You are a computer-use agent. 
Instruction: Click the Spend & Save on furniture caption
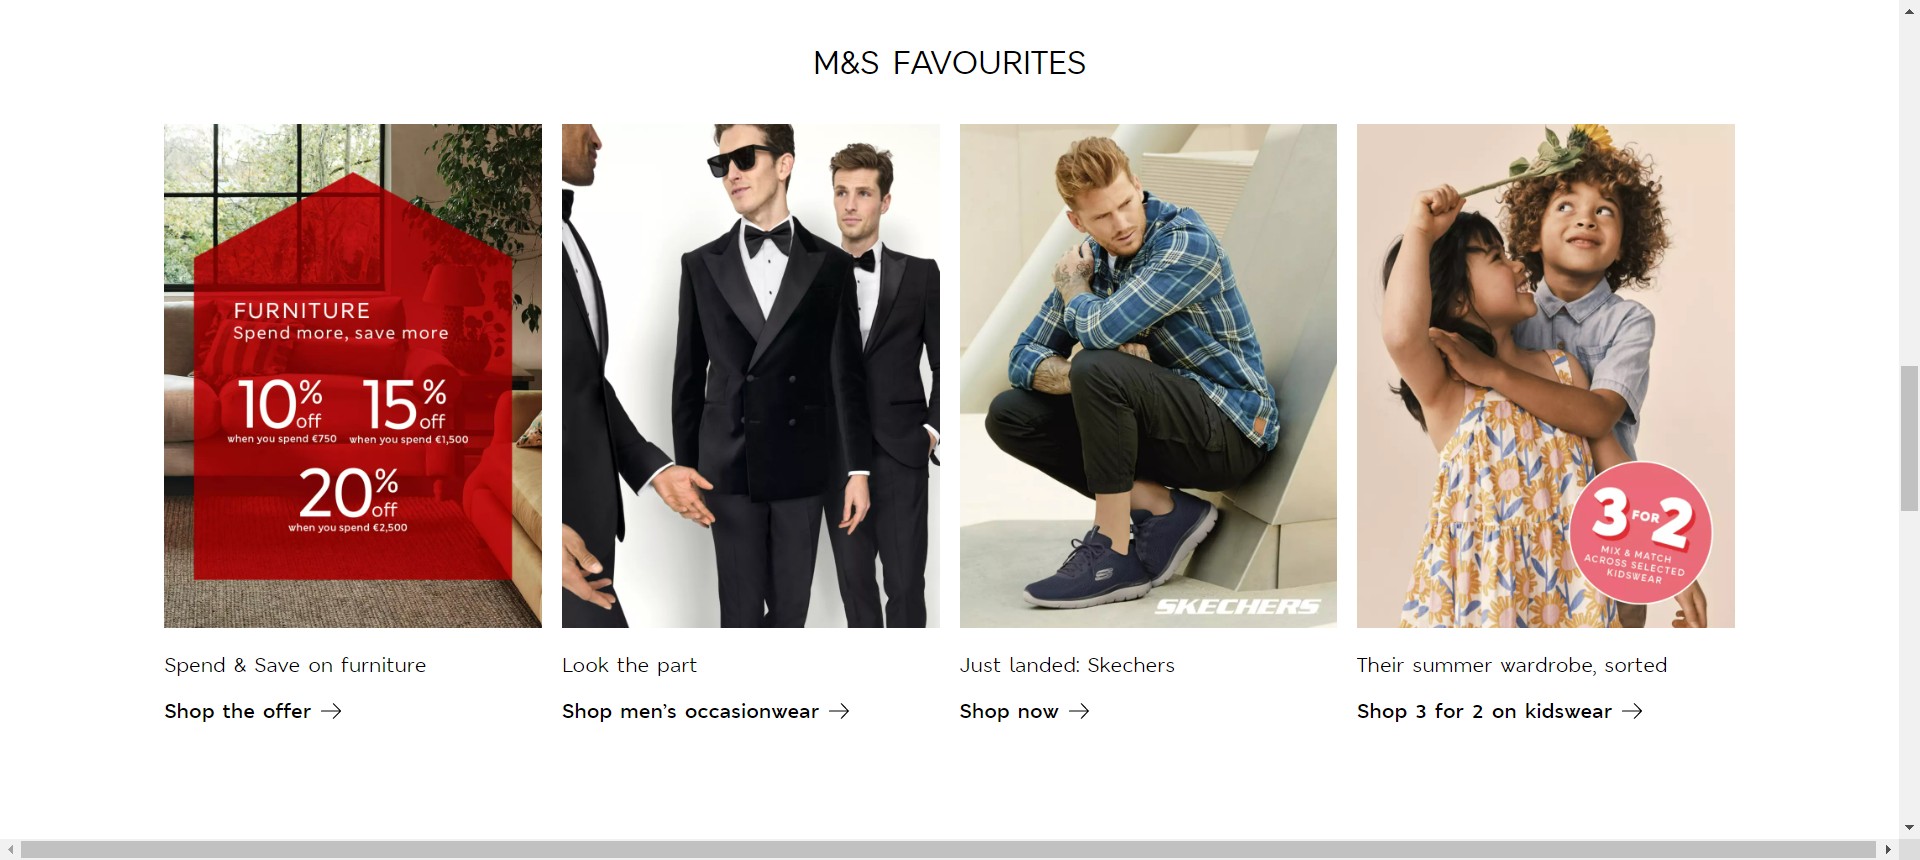pos(295,665)
